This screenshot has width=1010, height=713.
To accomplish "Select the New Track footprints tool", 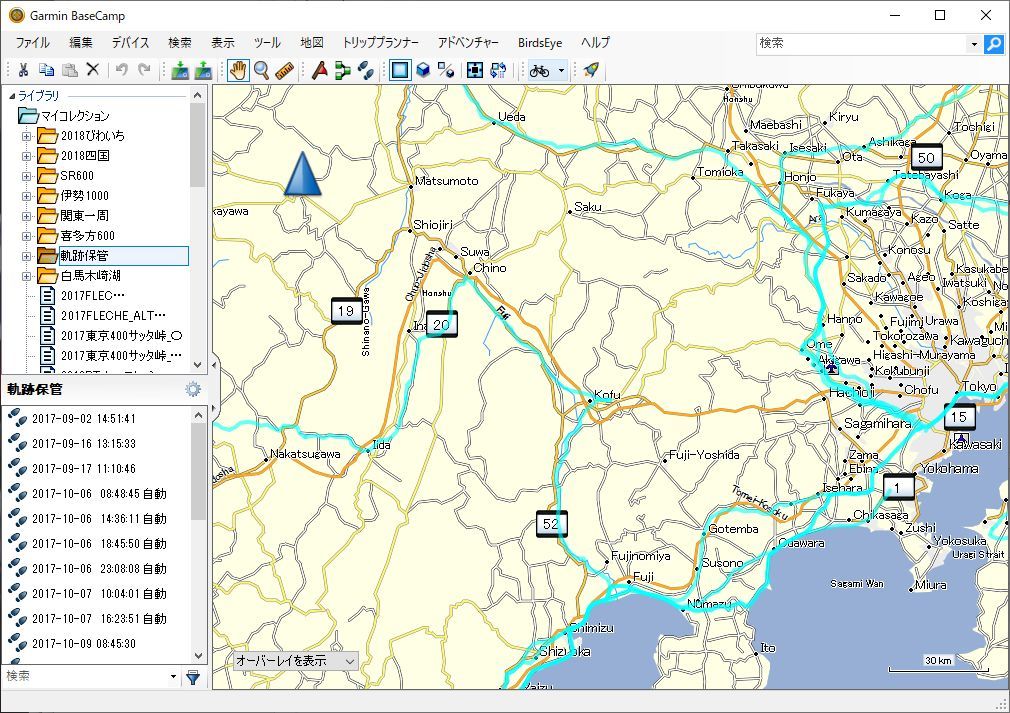I will (x=366, y=70).
